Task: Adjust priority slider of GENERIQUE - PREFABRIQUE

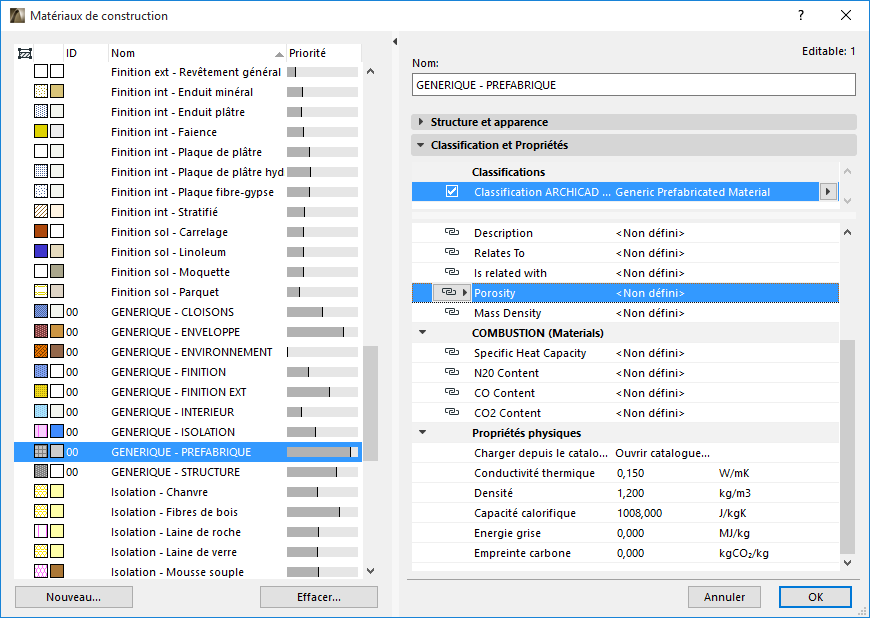Action: 322,452
